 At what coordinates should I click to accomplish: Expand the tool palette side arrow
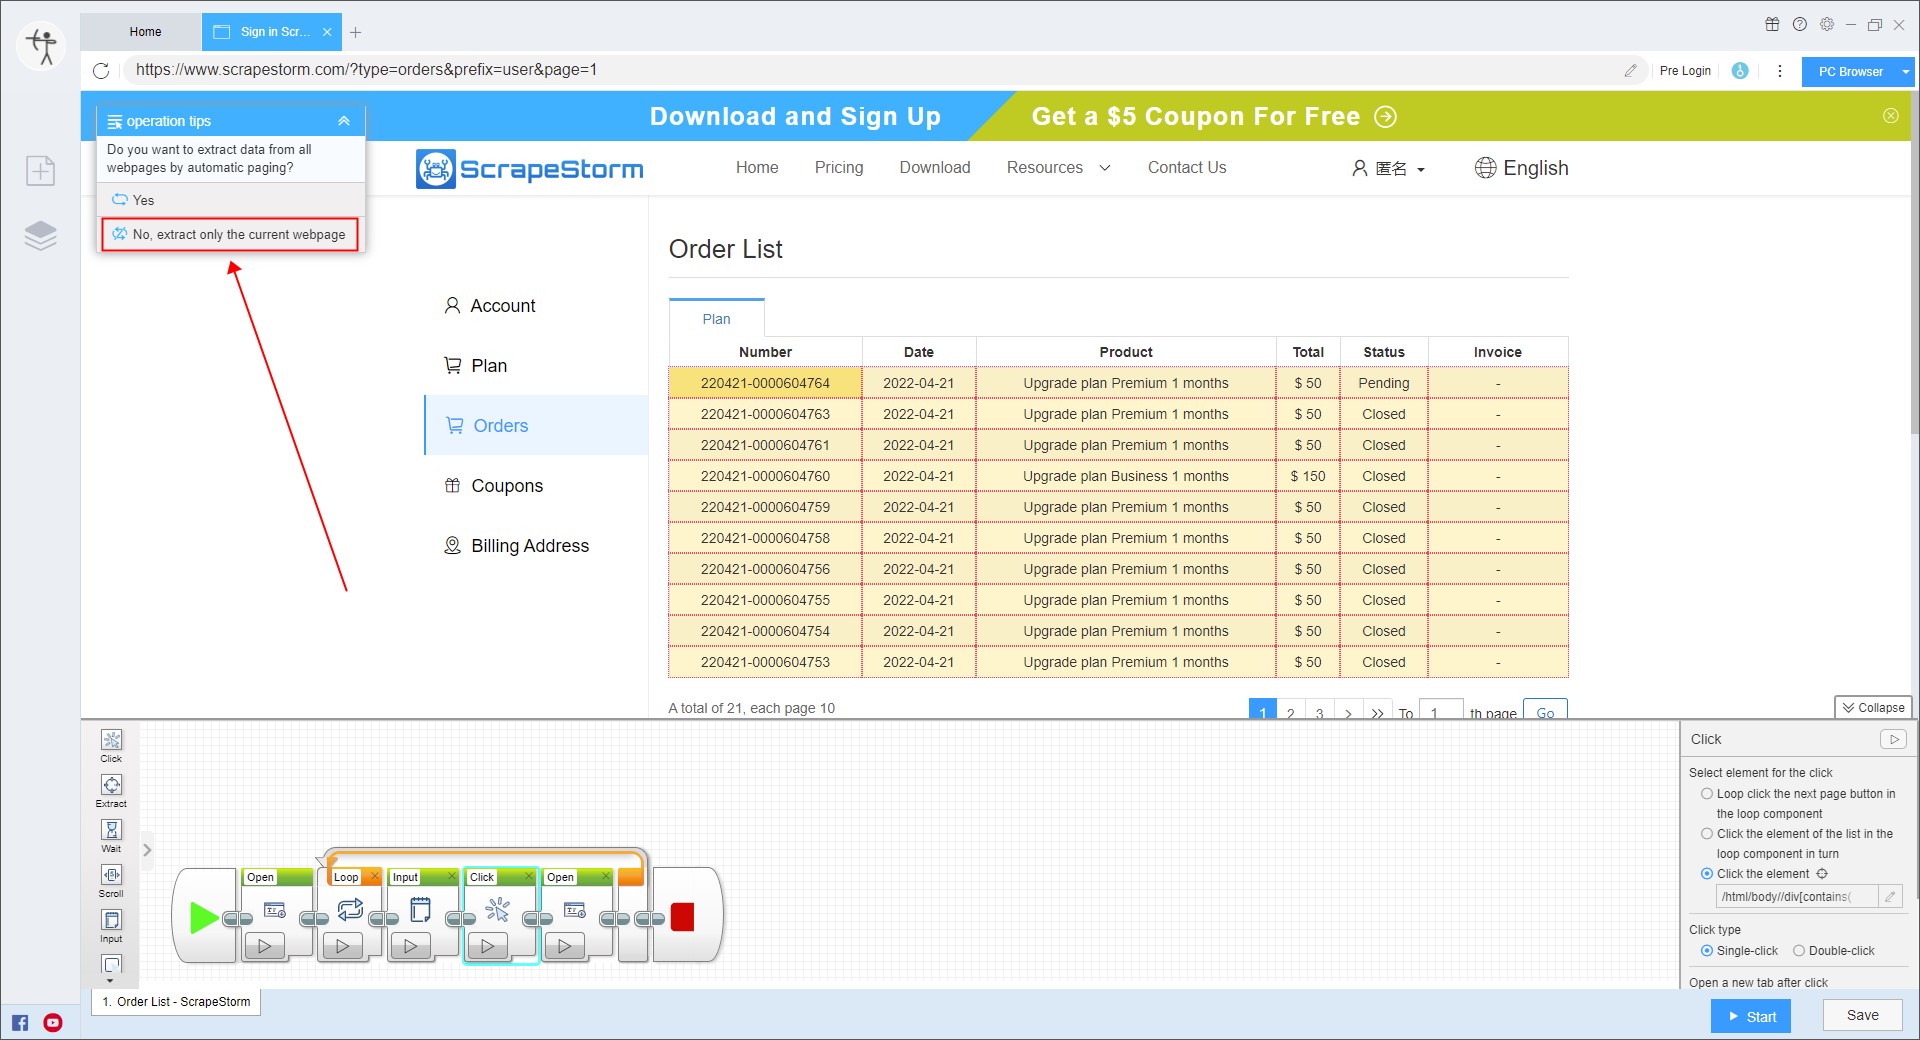[x=147, y=850]
